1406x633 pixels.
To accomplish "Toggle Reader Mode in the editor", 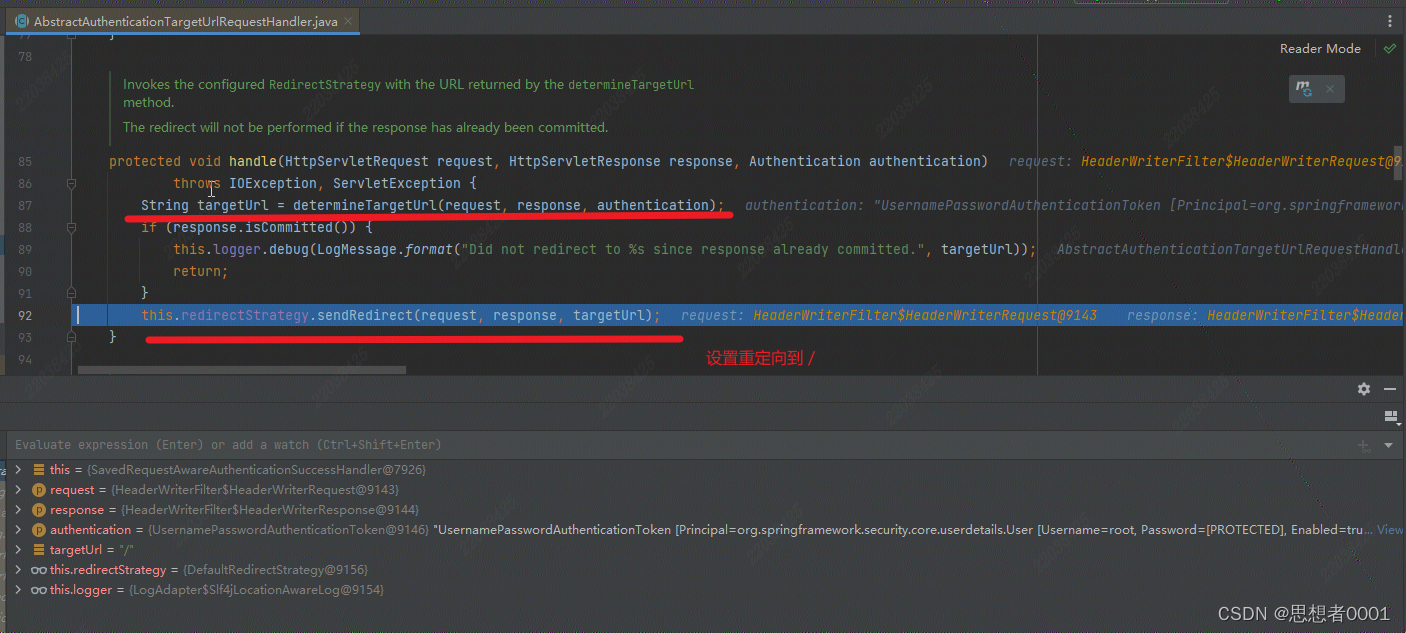I will pos(1320,48).
